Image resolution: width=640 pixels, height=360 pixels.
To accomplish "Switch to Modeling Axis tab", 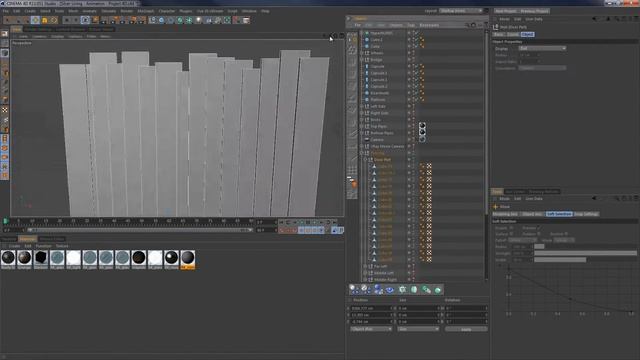I will pos(505,214).
